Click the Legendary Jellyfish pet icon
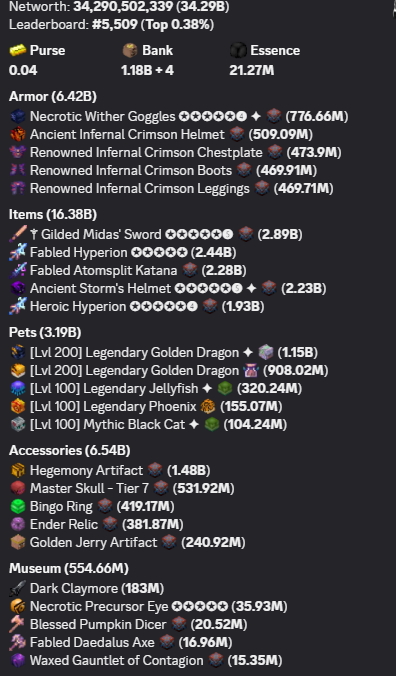396x676 pixels. [18, 388]
